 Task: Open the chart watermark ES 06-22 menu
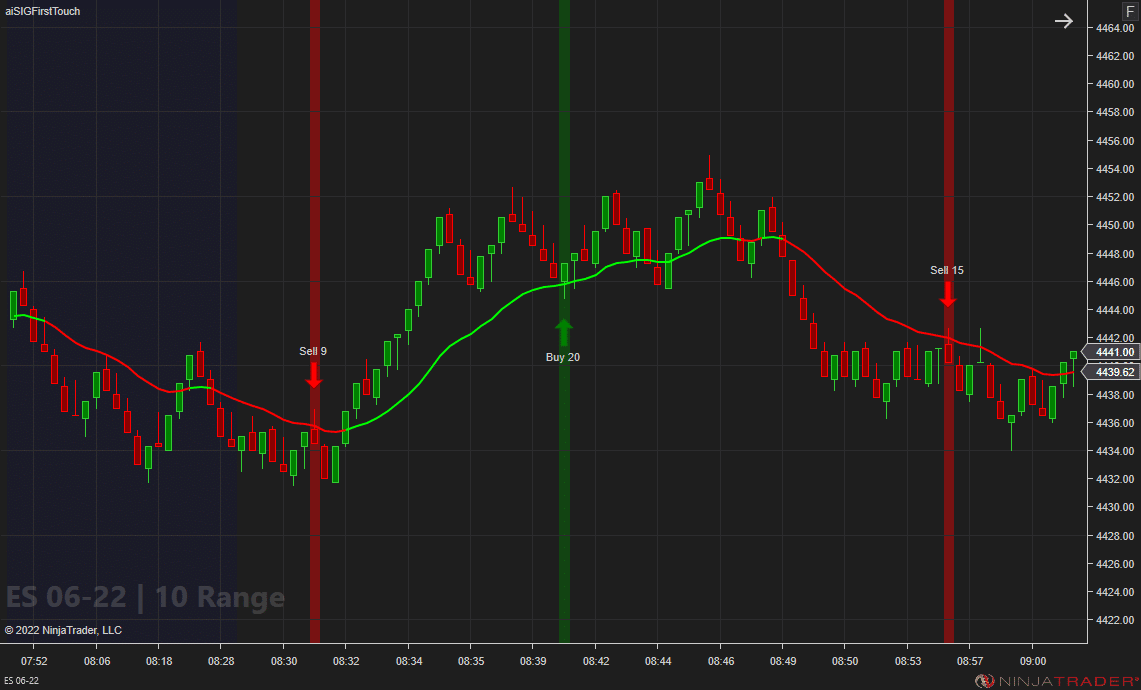143,597
